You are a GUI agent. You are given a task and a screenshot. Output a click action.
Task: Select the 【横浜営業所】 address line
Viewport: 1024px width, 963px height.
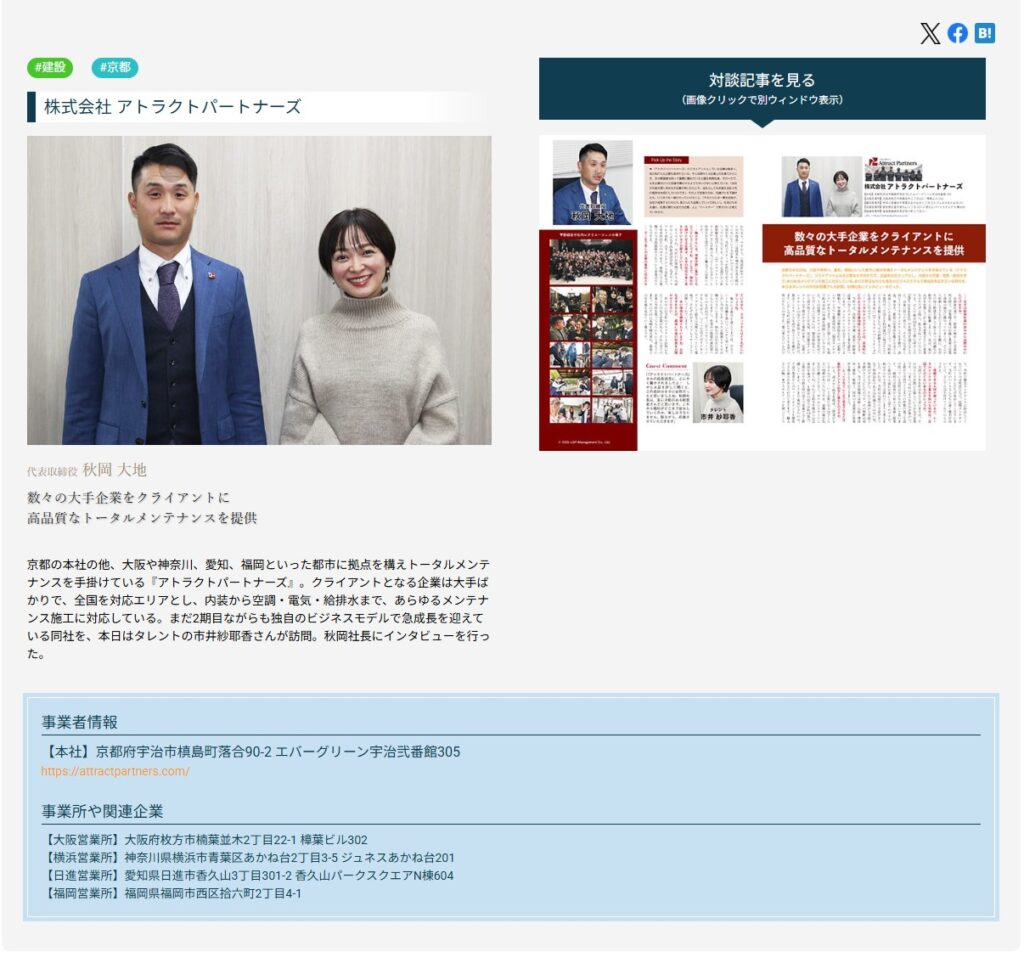click(248, 858)
